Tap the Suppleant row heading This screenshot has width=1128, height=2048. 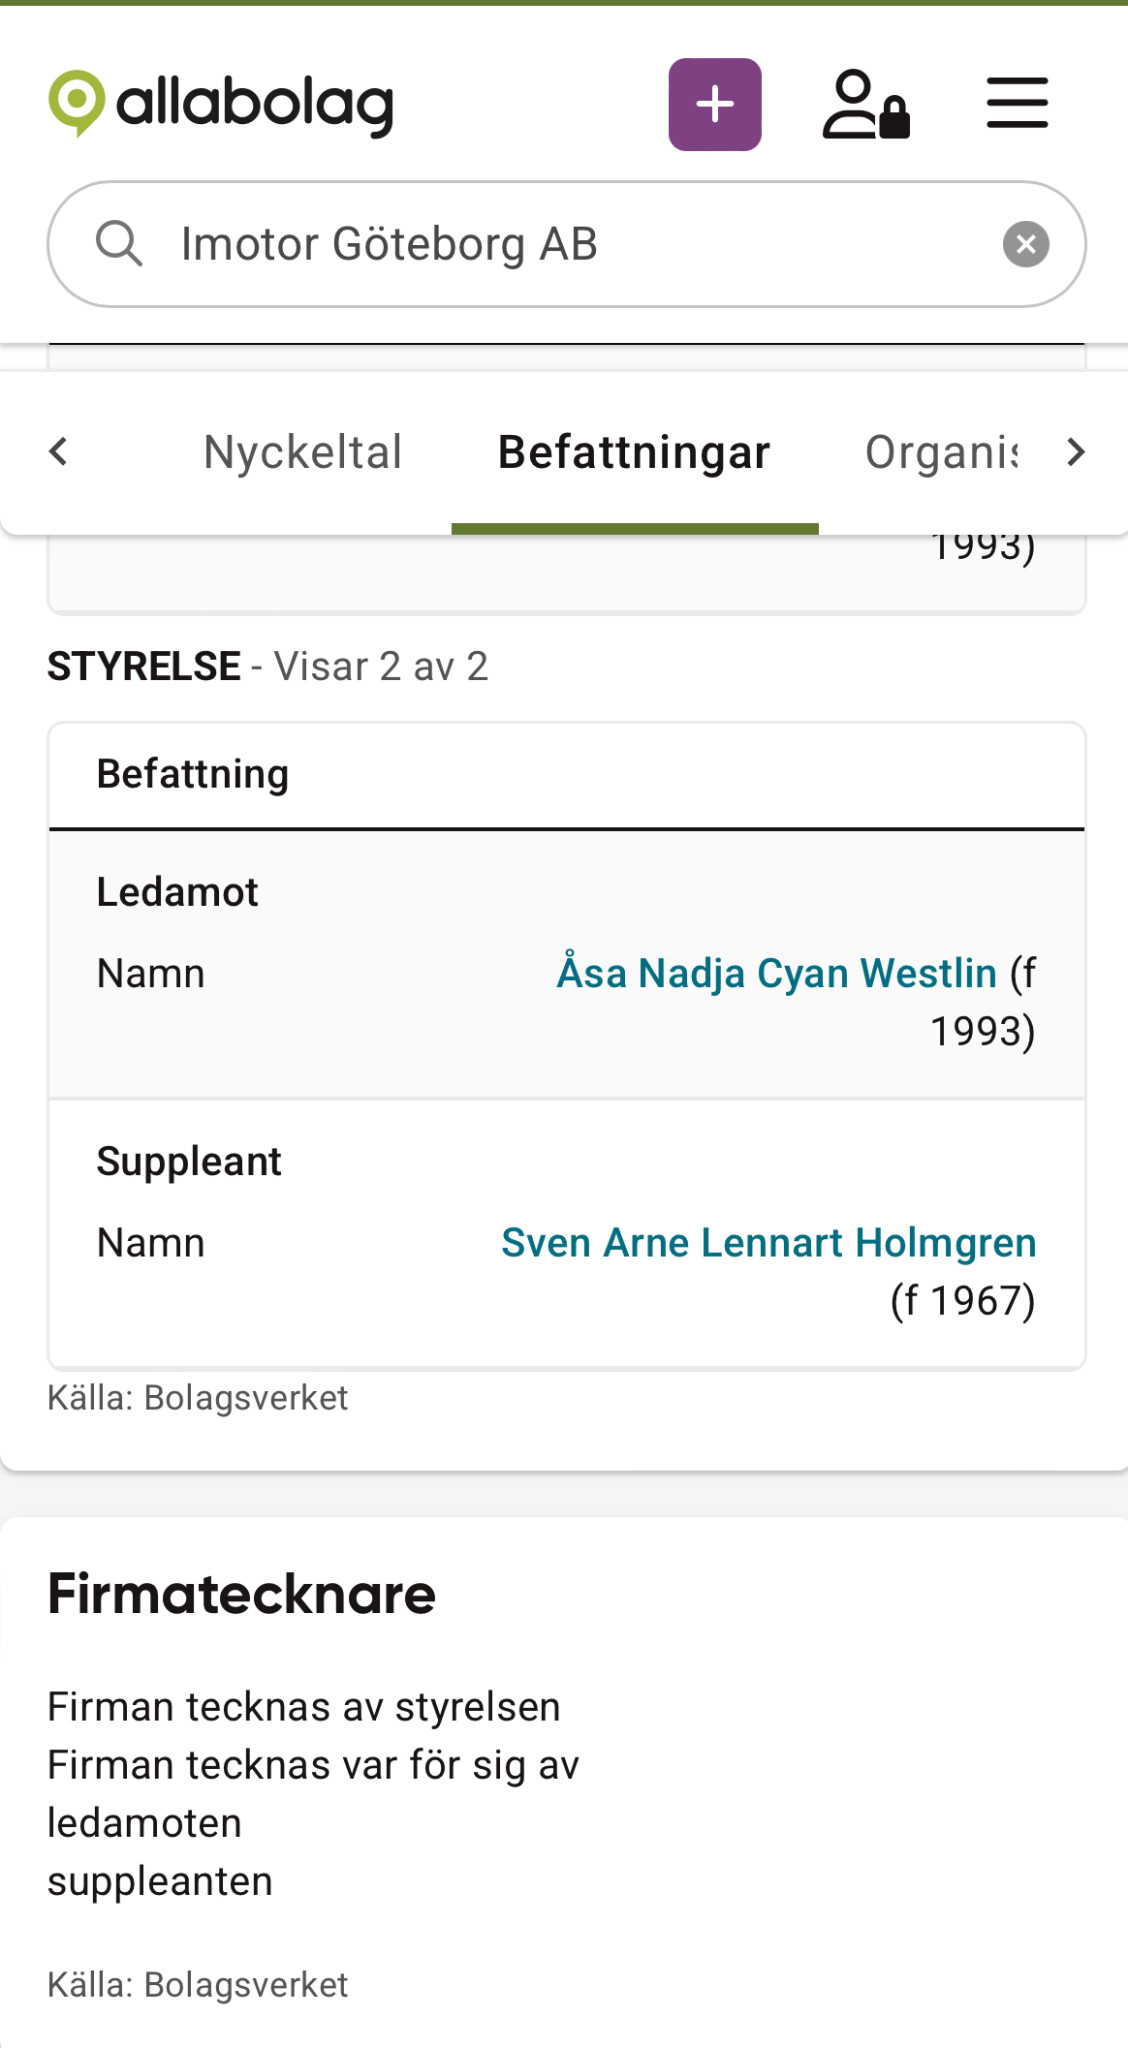coord(189,1162)
